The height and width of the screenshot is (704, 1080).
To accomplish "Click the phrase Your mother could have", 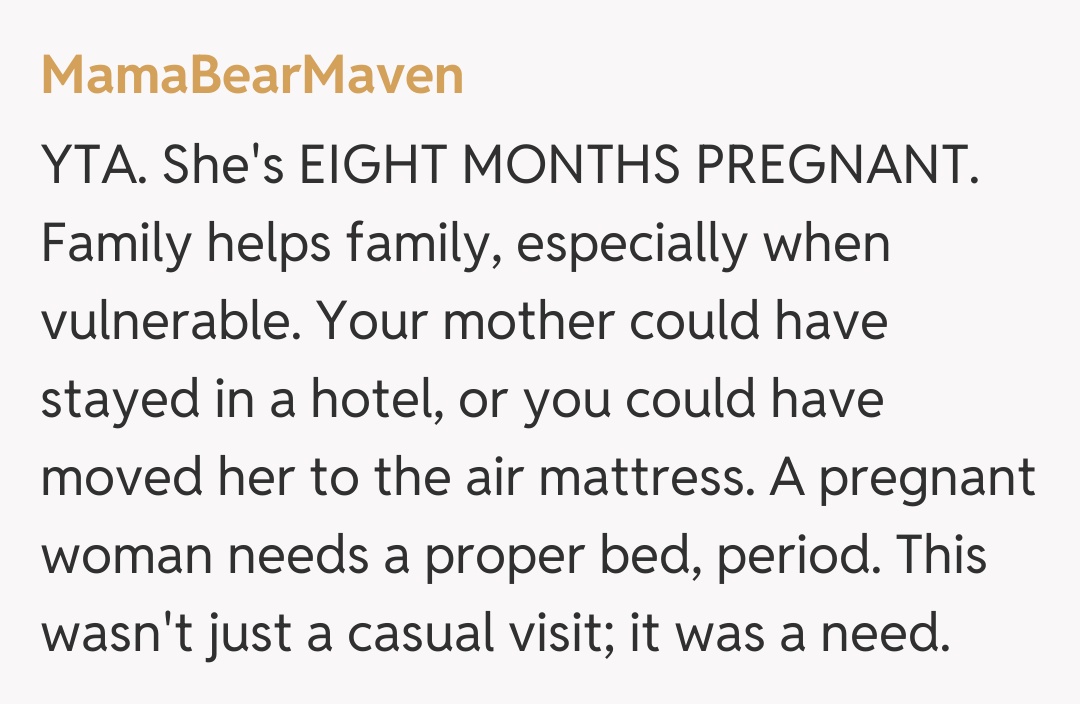I will click(602, 324).
